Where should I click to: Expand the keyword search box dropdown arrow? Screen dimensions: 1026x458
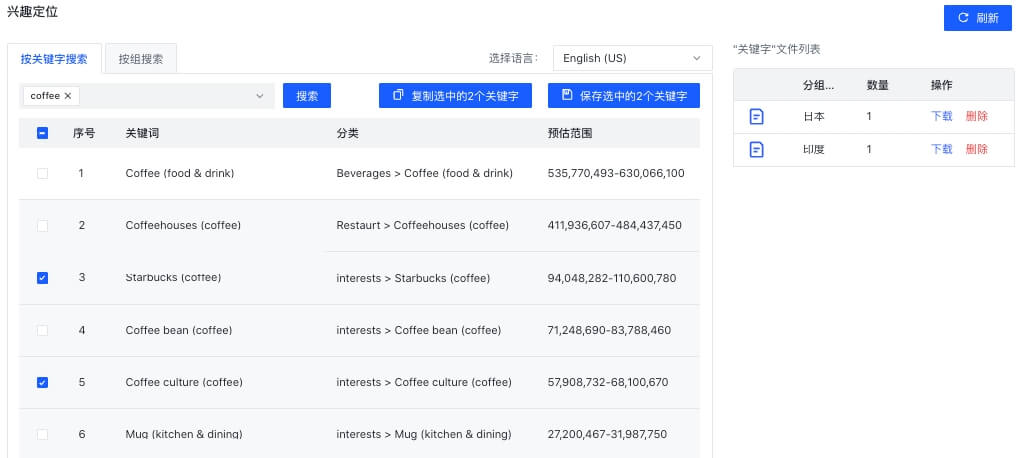pyautogui.click(x=260, y=96)
